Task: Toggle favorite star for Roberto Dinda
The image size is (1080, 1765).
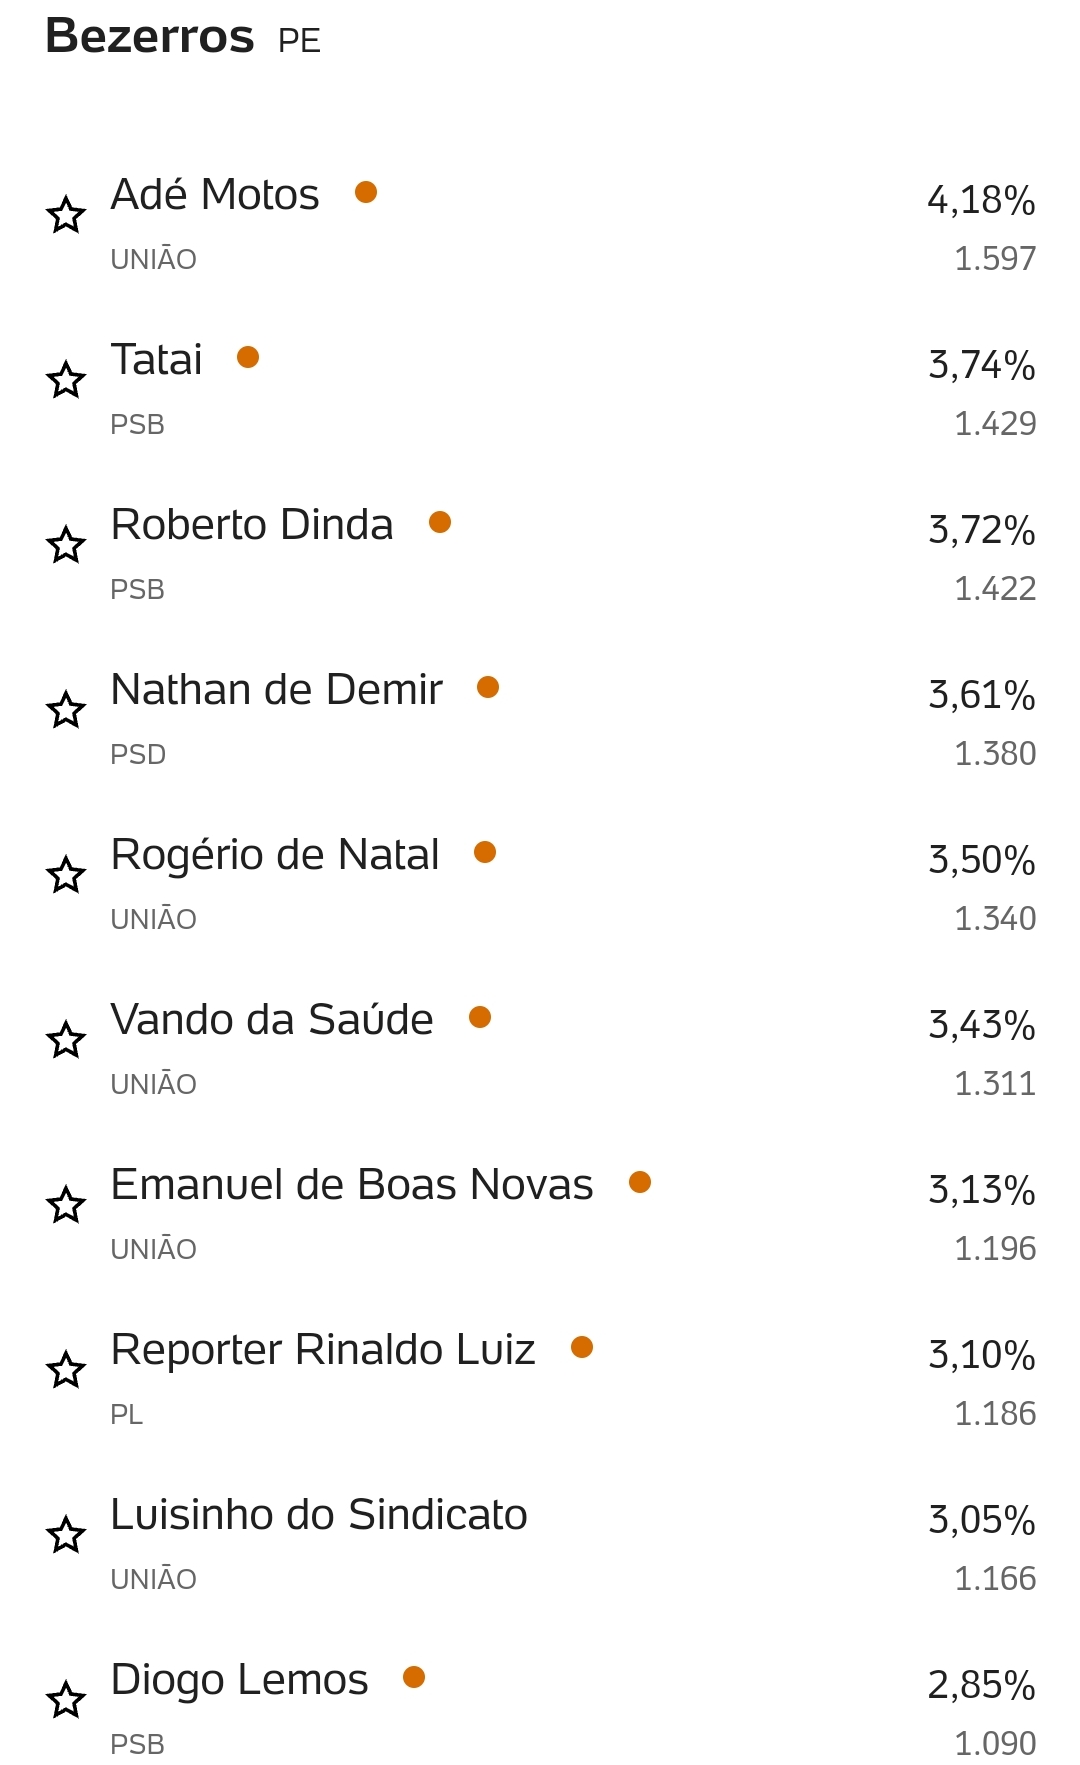Action: [x=66, y=545]
